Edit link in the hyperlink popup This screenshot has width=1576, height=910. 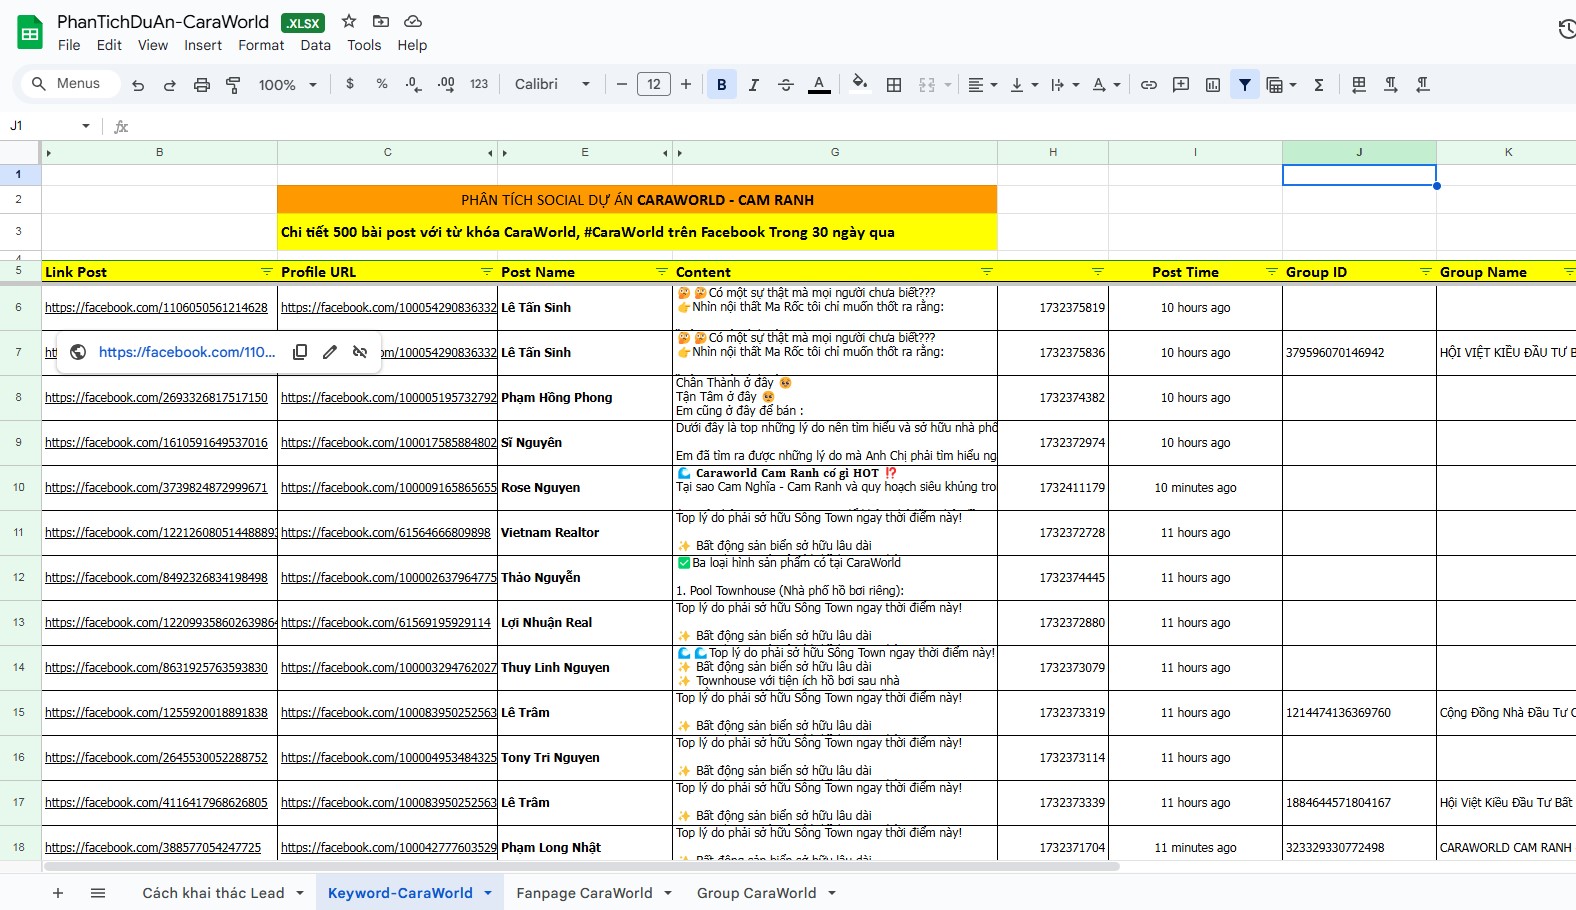(x=330, y=352)
